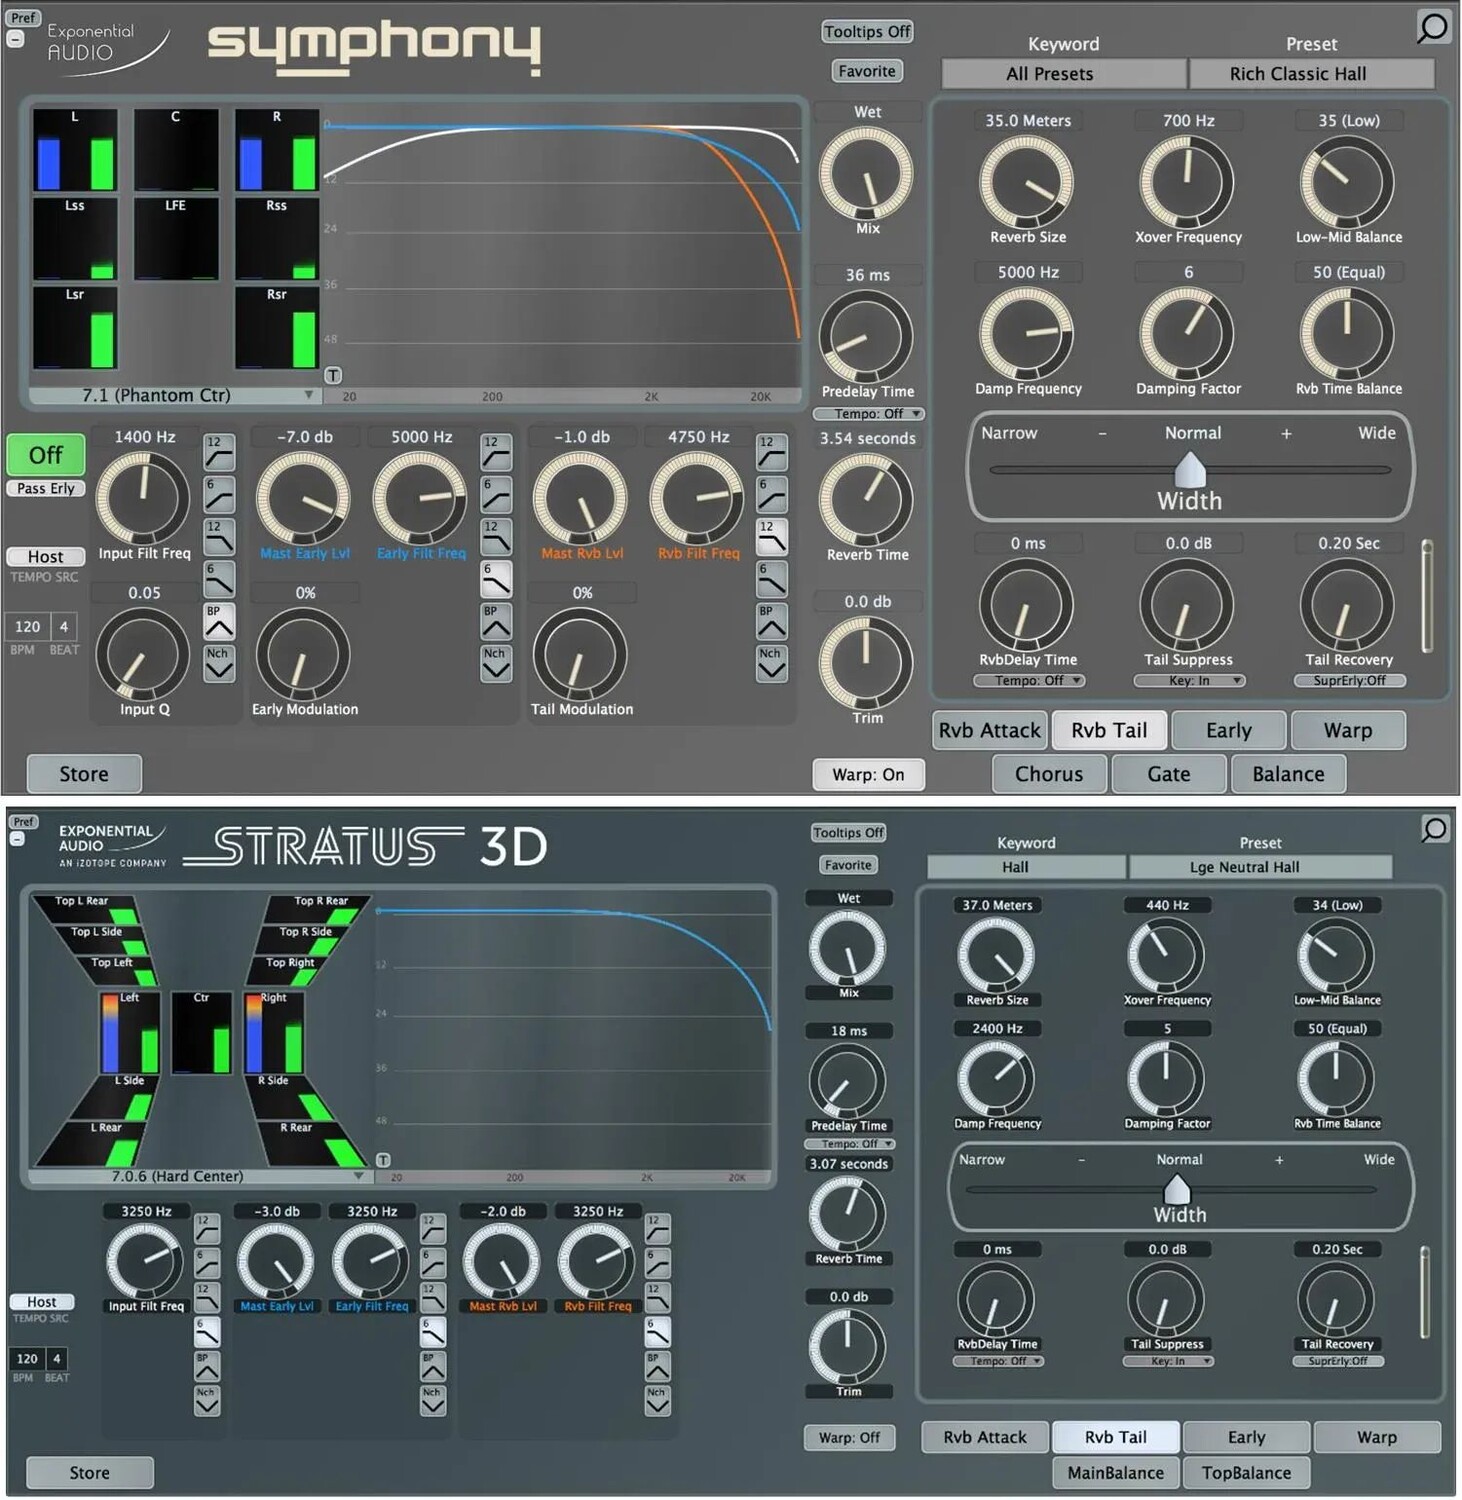Click Store button in Stratus 3D
The width and height of the screenshot is (1462, 1500).
click(89, 1473)
